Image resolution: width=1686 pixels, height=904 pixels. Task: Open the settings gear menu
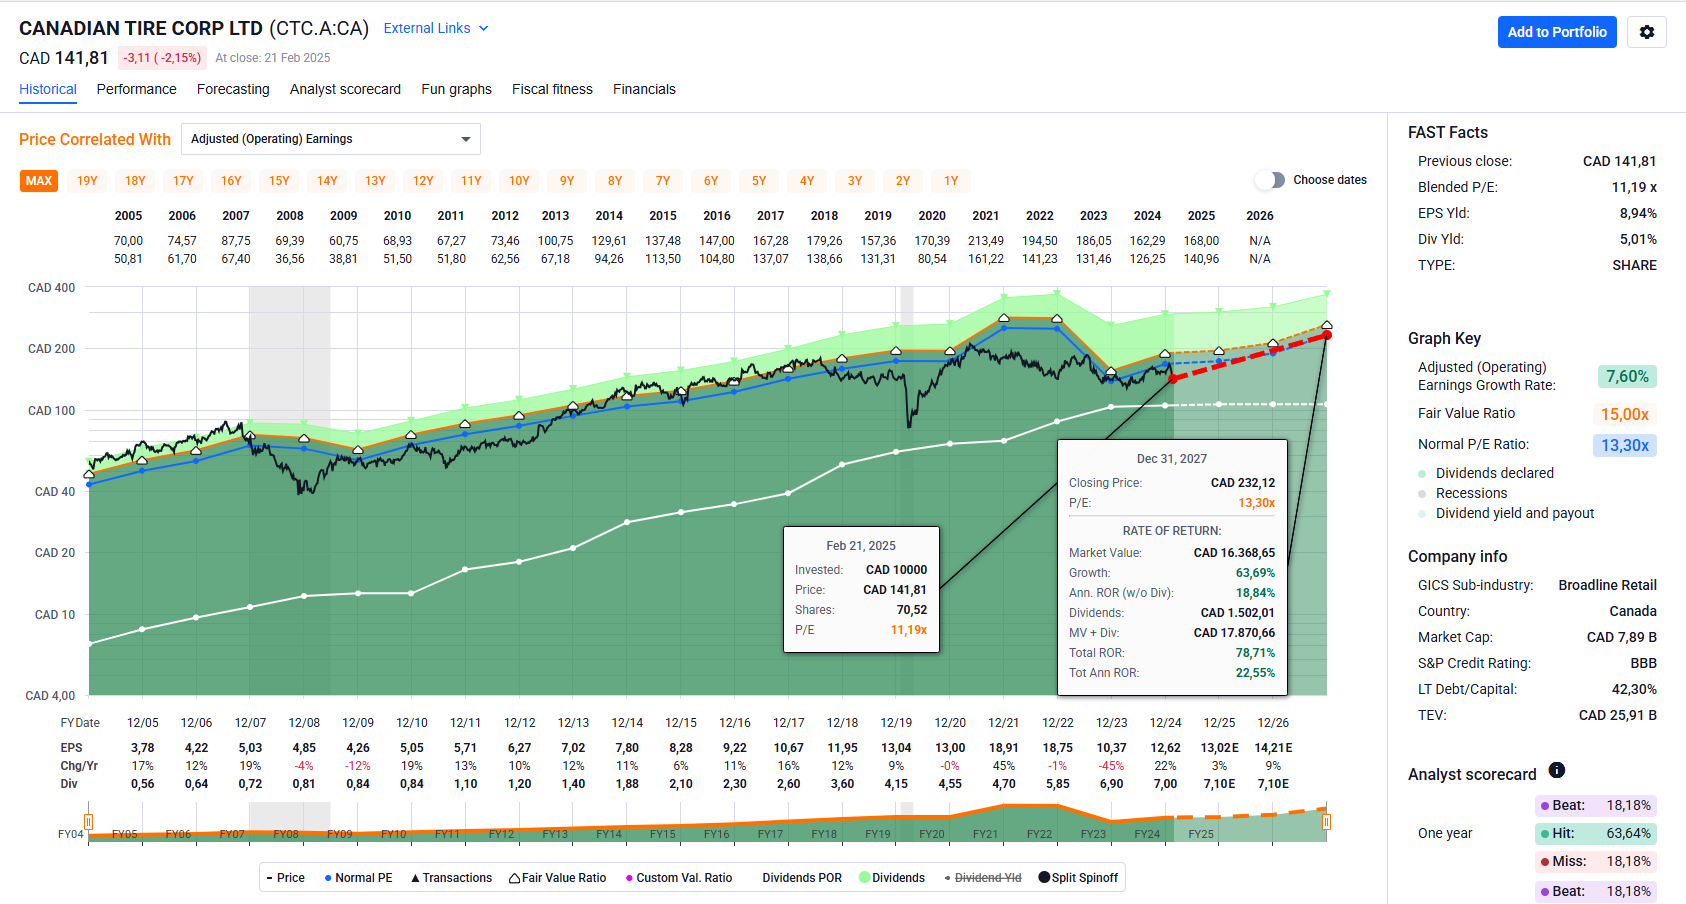click(x=1646, y=32)
